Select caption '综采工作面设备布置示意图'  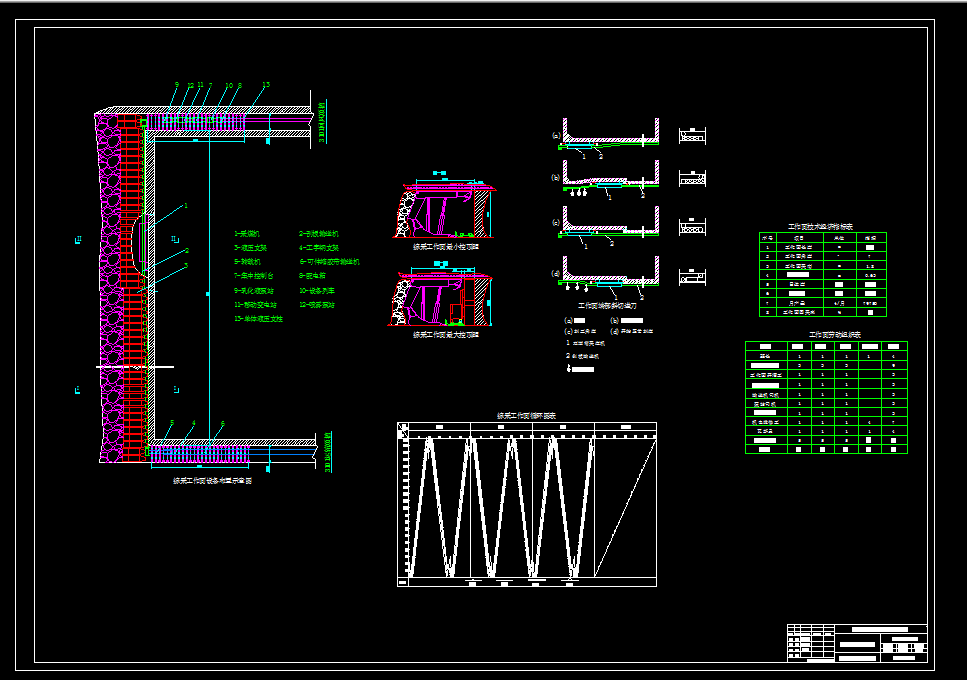click(212, 481)
